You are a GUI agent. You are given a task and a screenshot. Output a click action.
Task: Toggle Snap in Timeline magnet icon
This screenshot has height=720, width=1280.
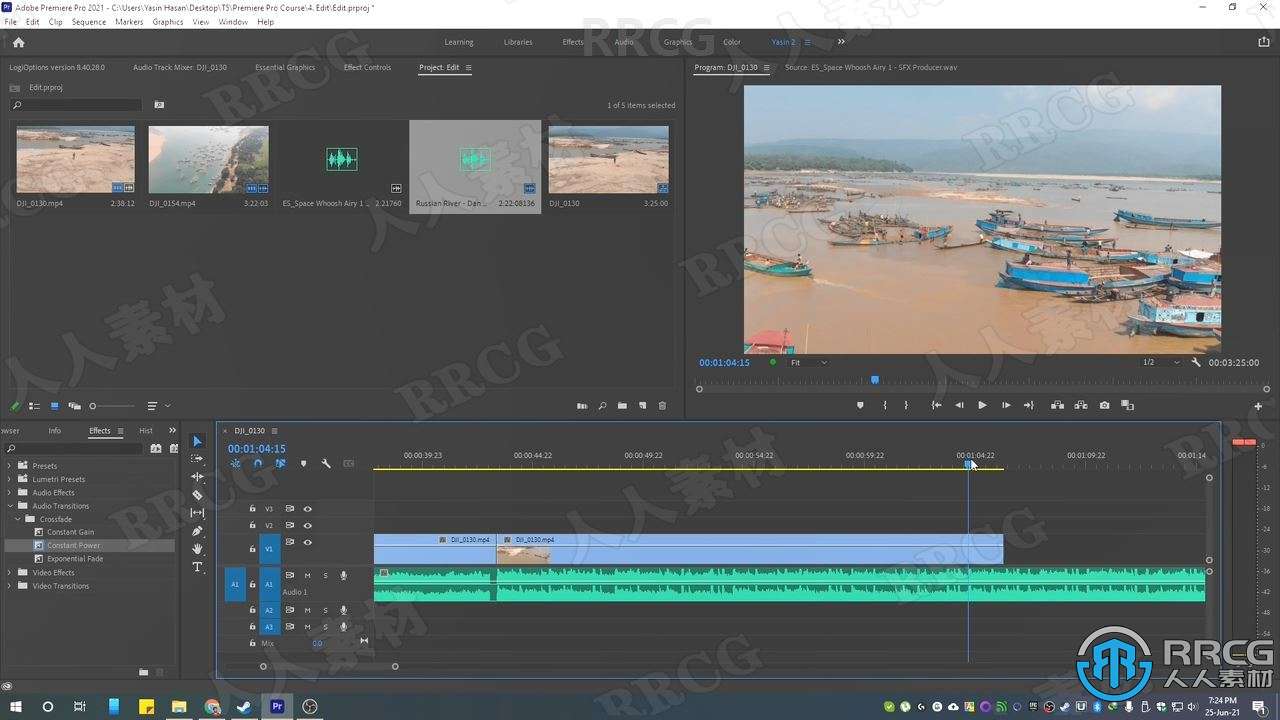click(258, 463)
